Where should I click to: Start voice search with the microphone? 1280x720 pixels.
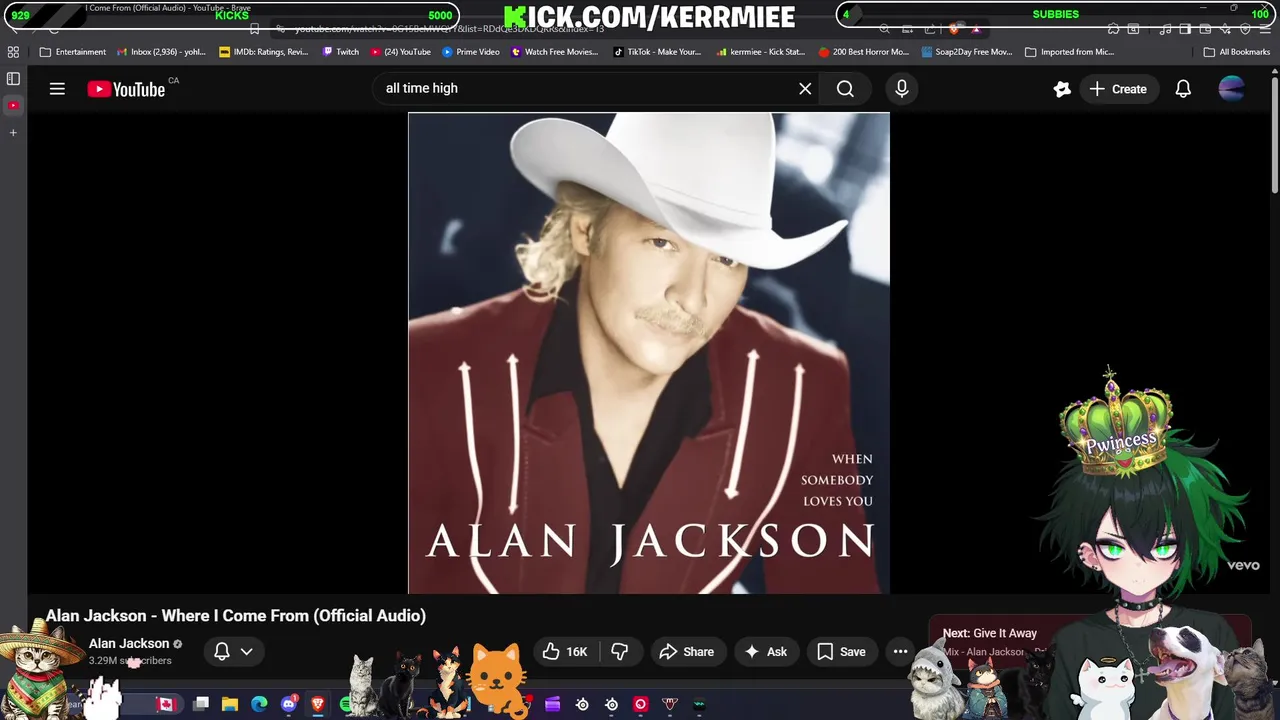[x=901, y=89]
